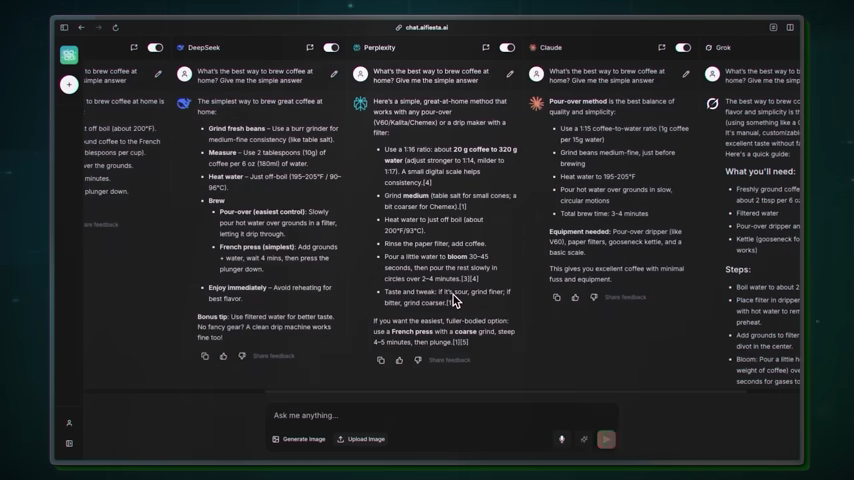854x480 pixels.
Task: Click the Claude starburst response icon
Action: click(536, 103)
